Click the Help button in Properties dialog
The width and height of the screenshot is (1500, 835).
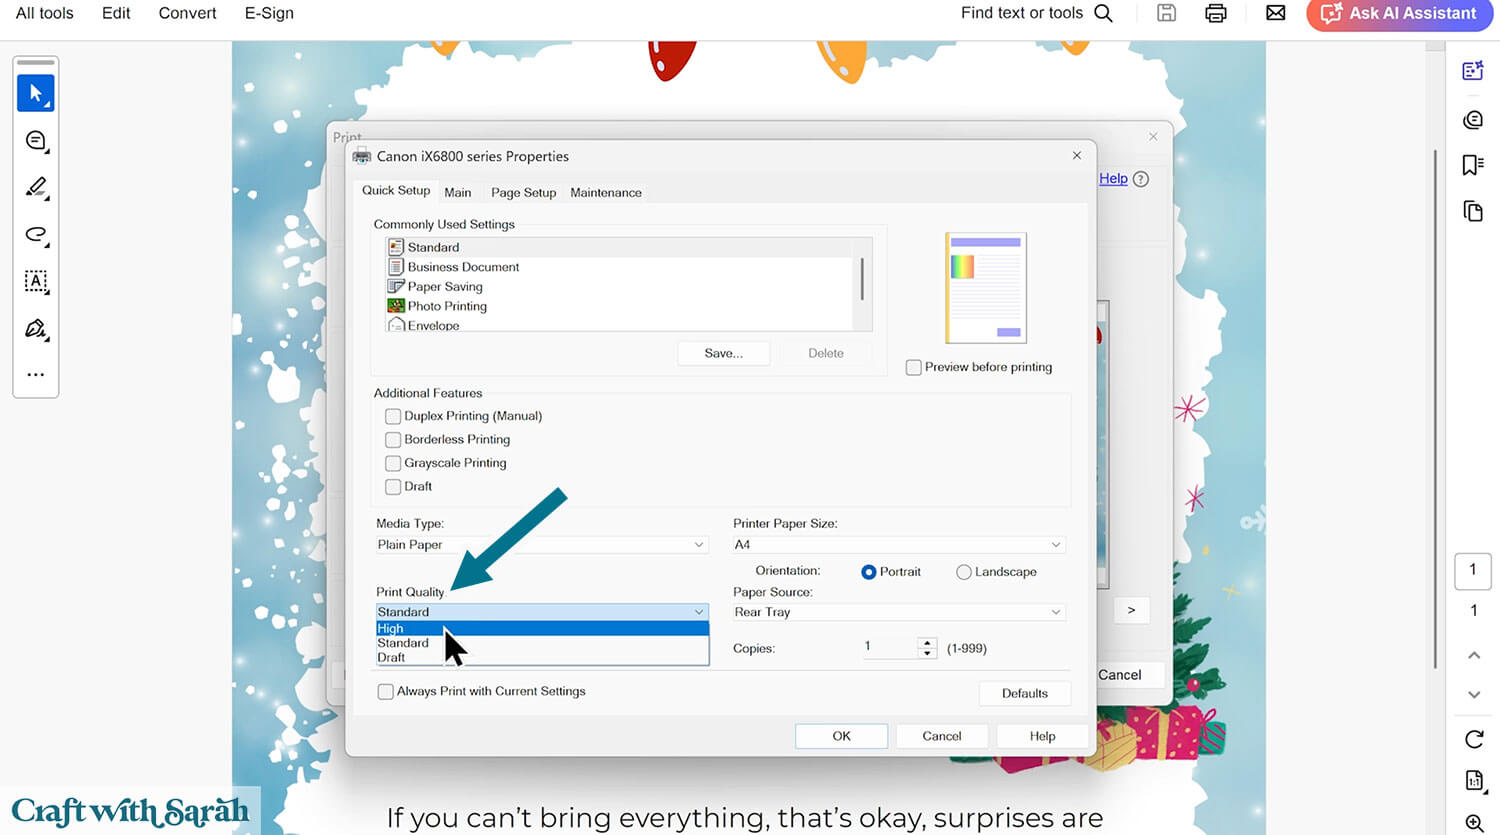(1042, 736)
